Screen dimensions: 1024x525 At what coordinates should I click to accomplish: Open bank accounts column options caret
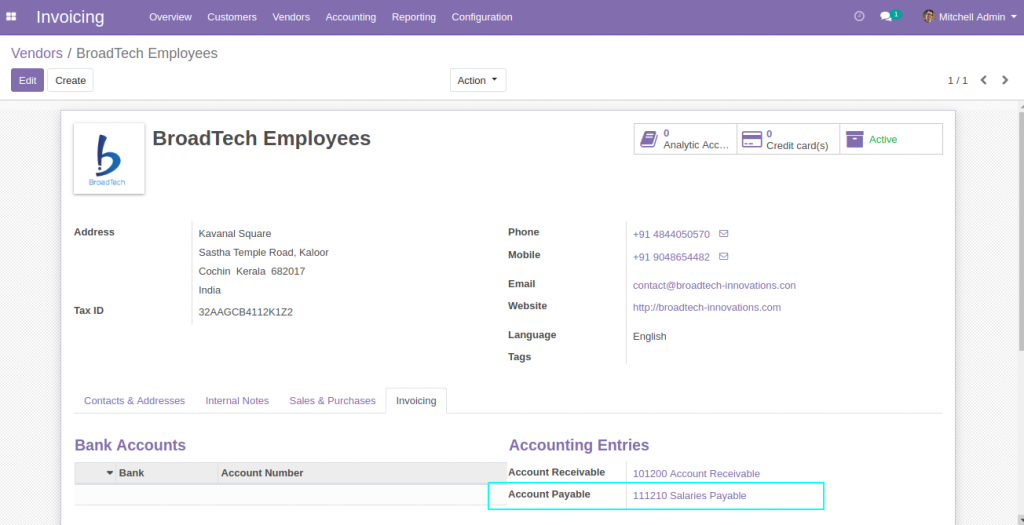tap(110, 473)
